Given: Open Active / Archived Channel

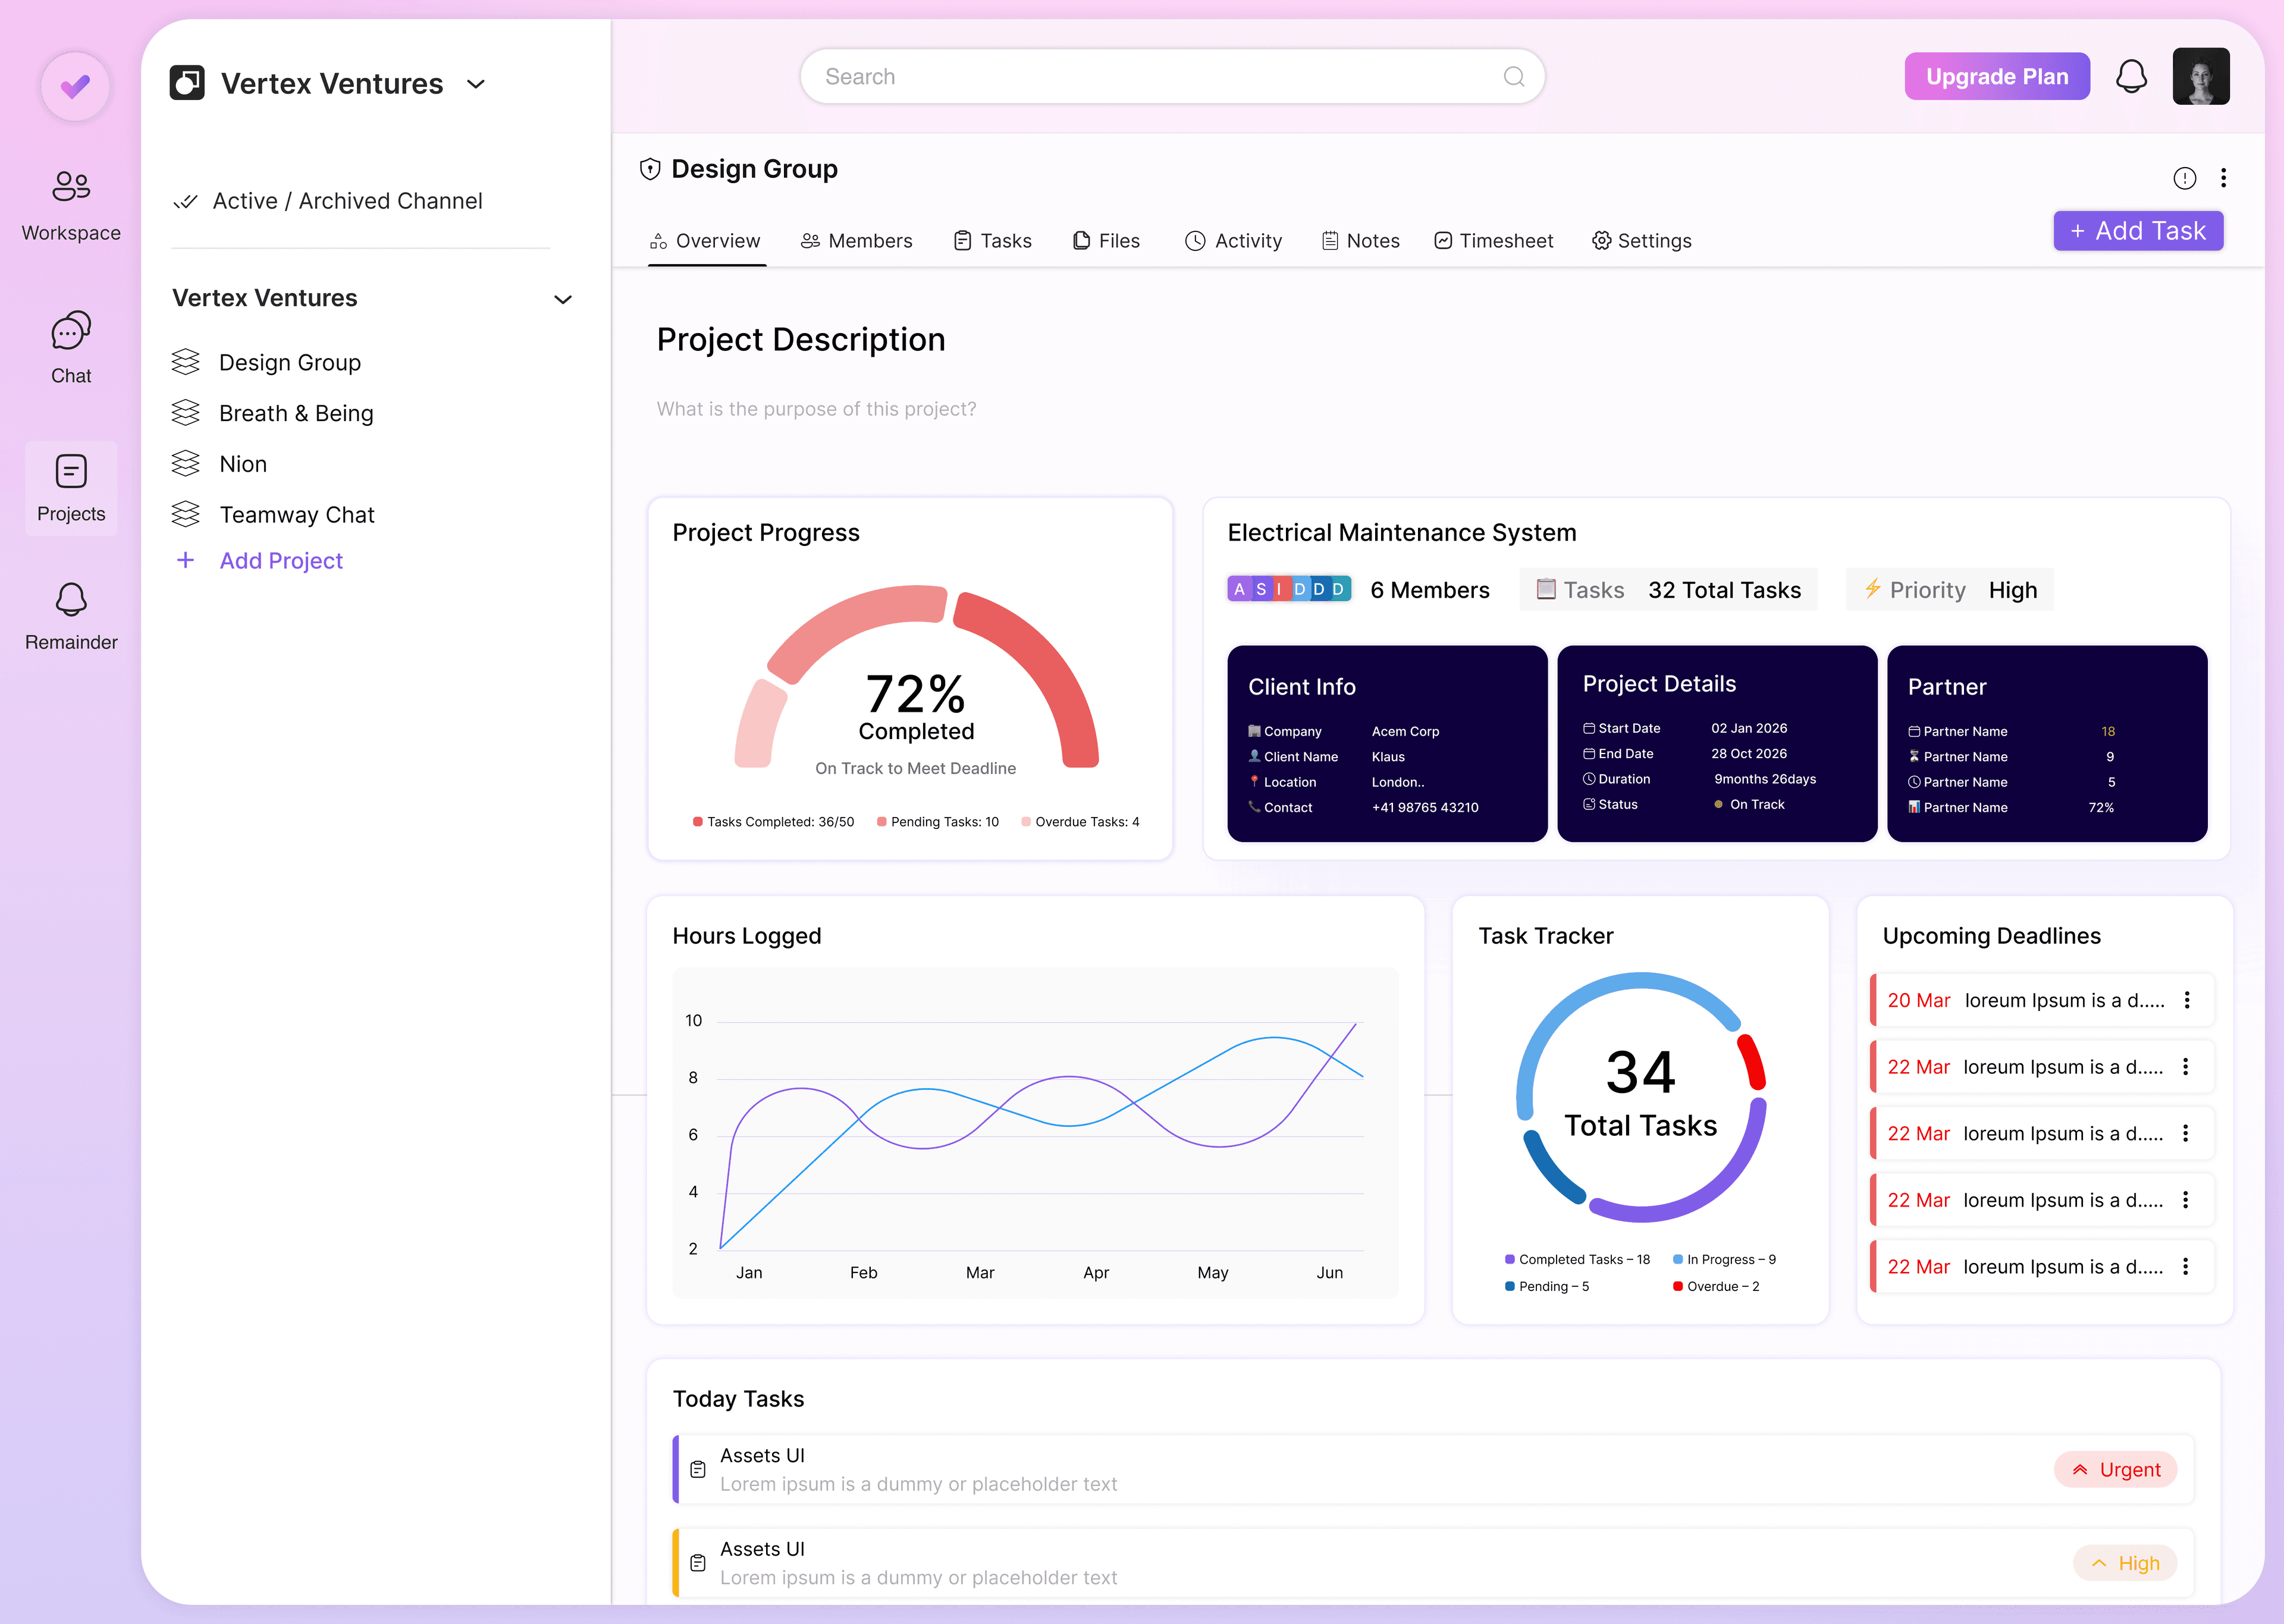Looking at the screenshot, I should tap(347, 201).
